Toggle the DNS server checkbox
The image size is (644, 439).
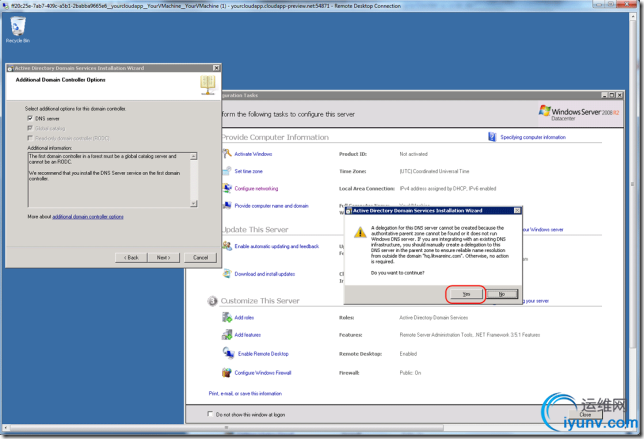(x=30, y=118)
